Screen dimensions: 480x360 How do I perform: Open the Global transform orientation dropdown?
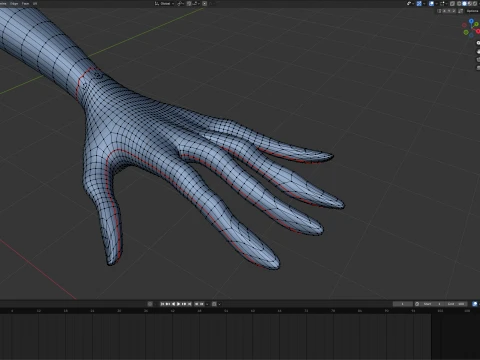click(x=165, y=4)
